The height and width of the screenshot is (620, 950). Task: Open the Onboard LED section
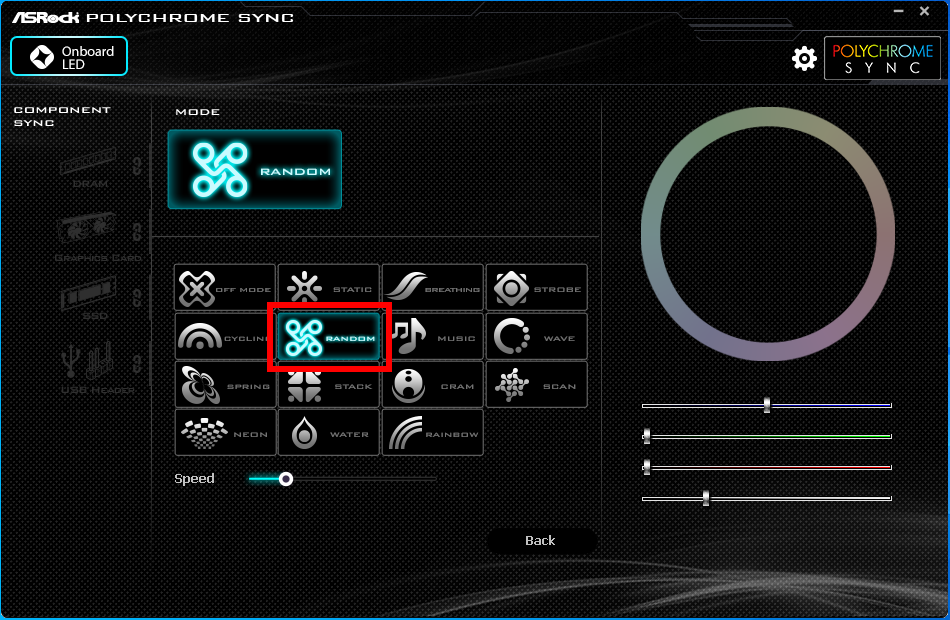click(x=69, y=56)
